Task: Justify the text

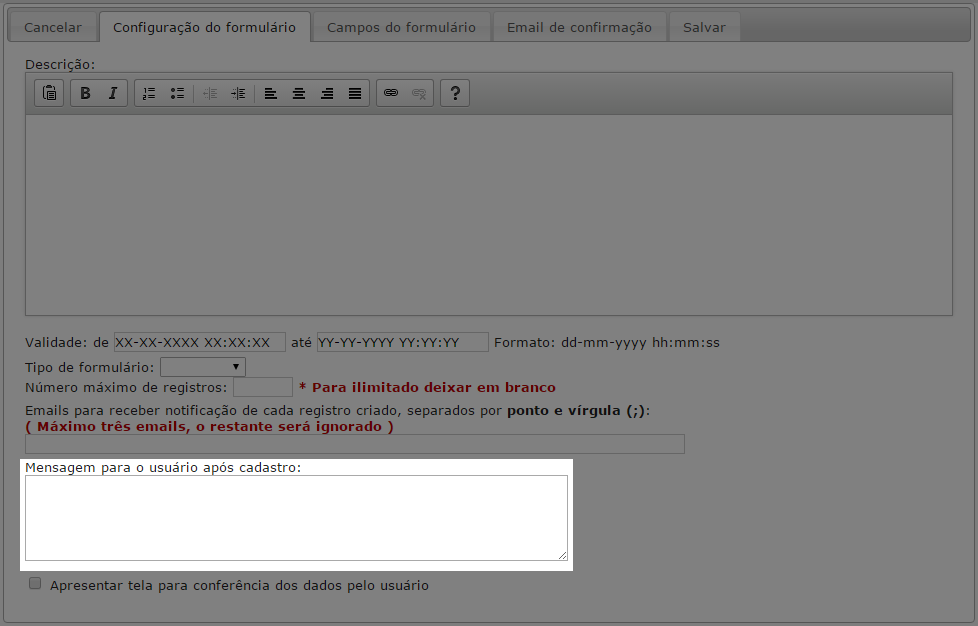Action: click(355, 93)
